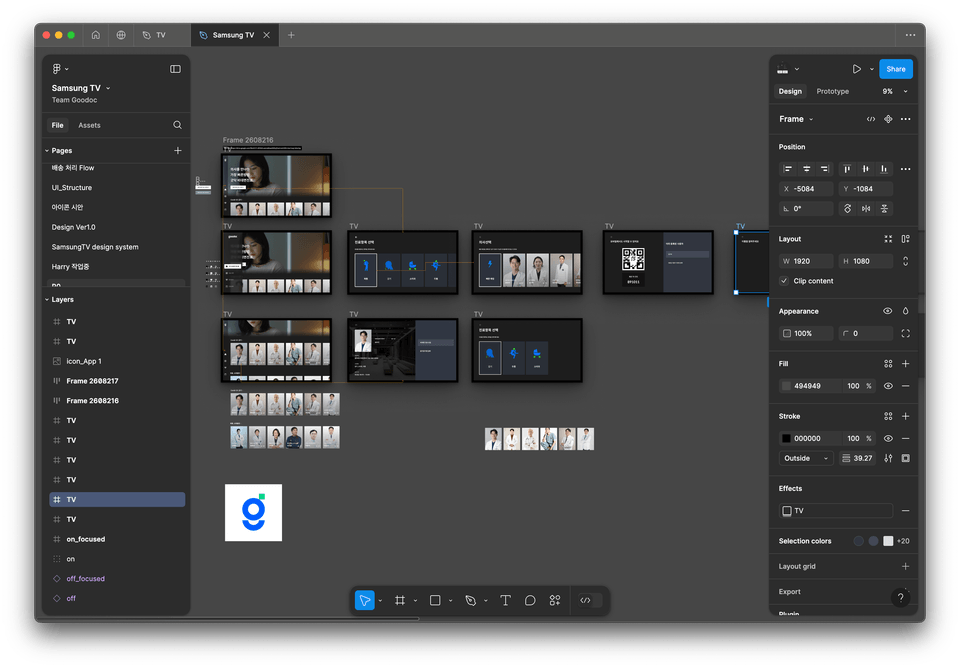The width and height of the screenshot is (960, 668).
Task: Click the white swatch in Selection colors
Action: click(888, 541)
